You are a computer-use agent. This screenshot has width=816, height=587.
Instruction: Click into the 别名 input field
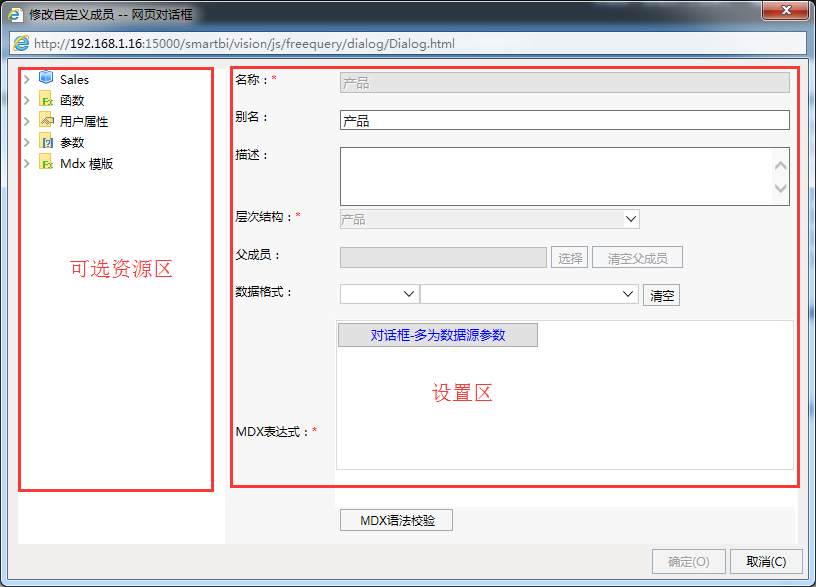click(565, 120)
